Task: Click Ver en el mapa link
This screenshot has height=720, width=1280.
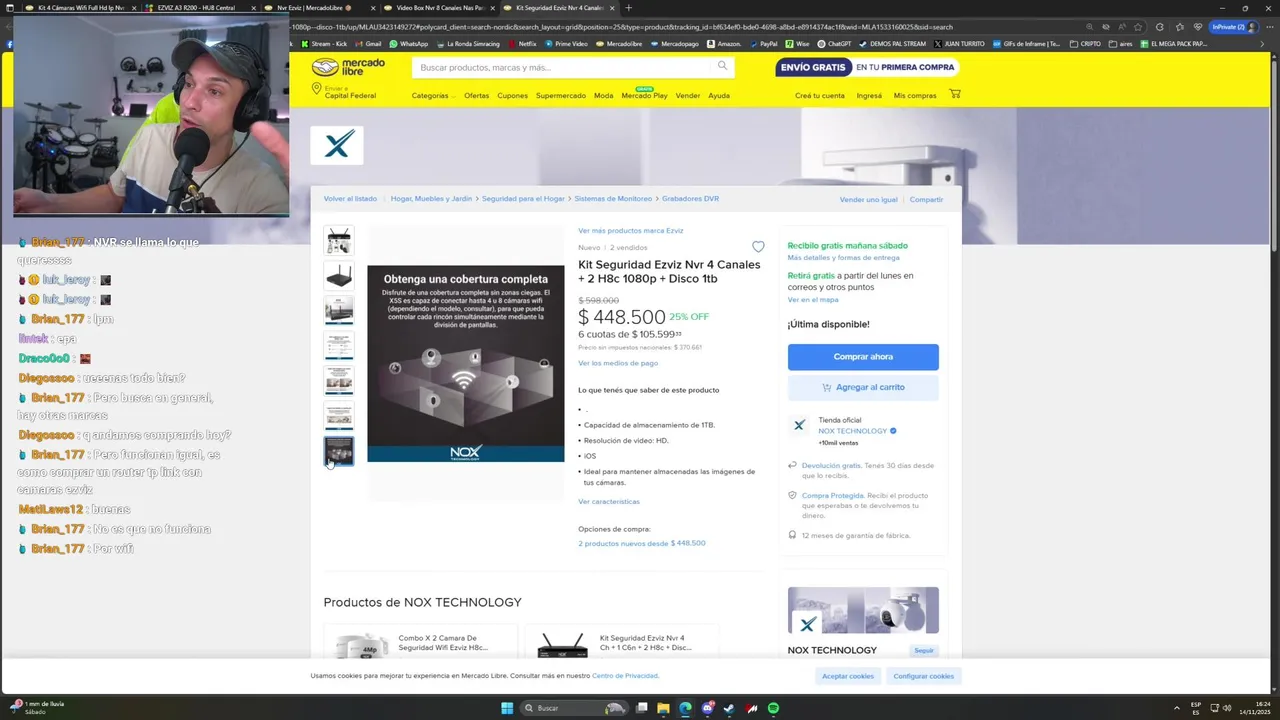Action: [813, 299]
